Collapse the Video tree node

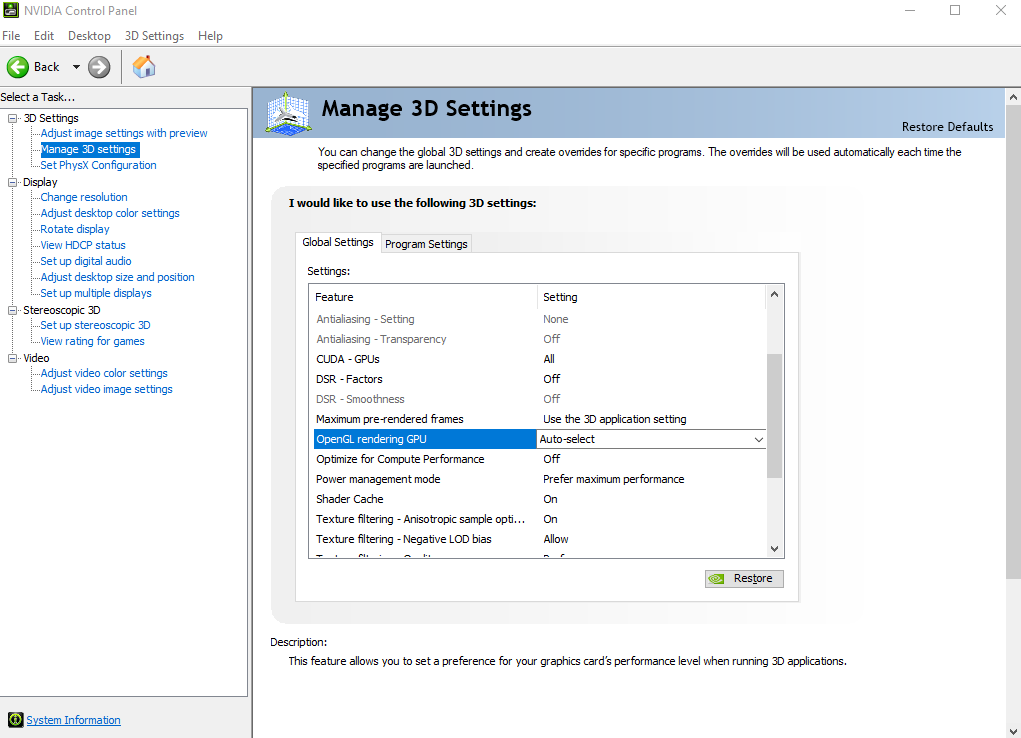(x=12, y=358)
